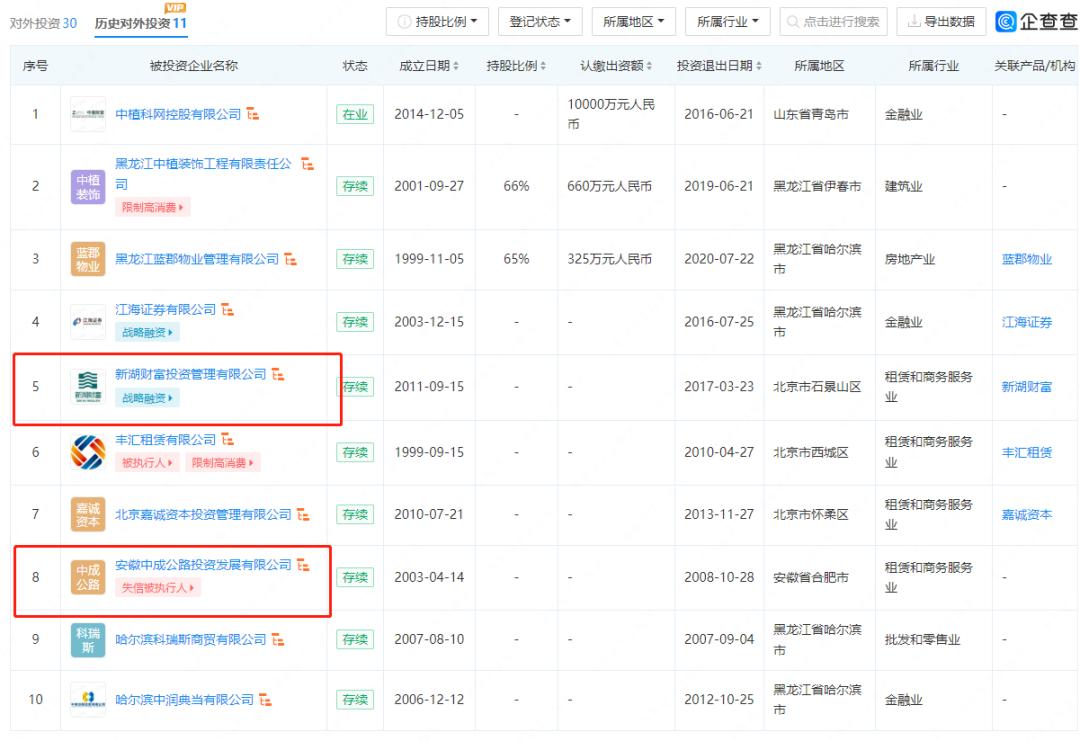Viewport: 1080px width, 741px height.
Task: Click the 嘉诚资本 company logo
Action: [88, 513]
